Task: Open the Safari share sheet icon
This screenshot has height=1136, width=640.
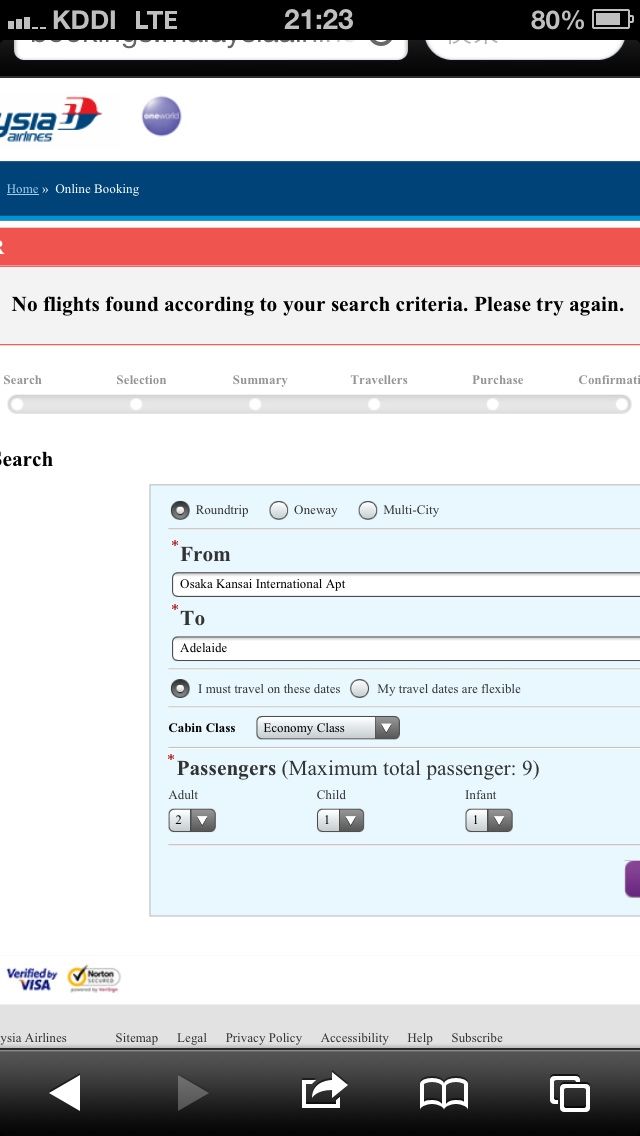Action: coord(323,1090)
